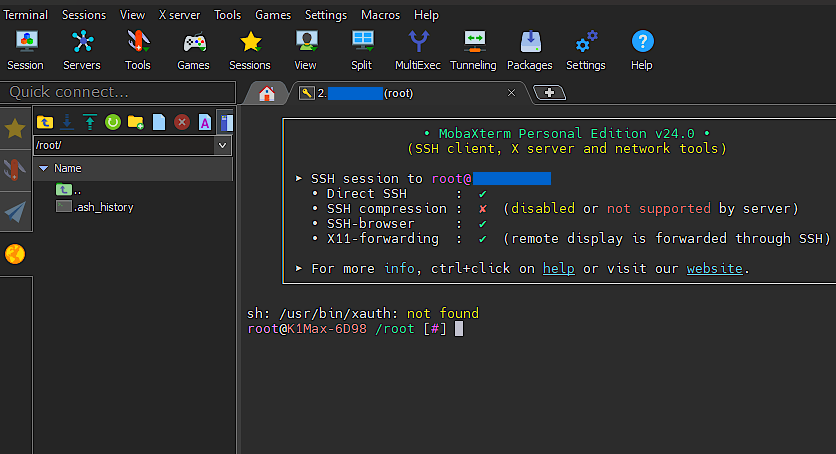This screenshot has height=454, width=836.
Task: Select the .ash_history file
Action: pos(95,207)
